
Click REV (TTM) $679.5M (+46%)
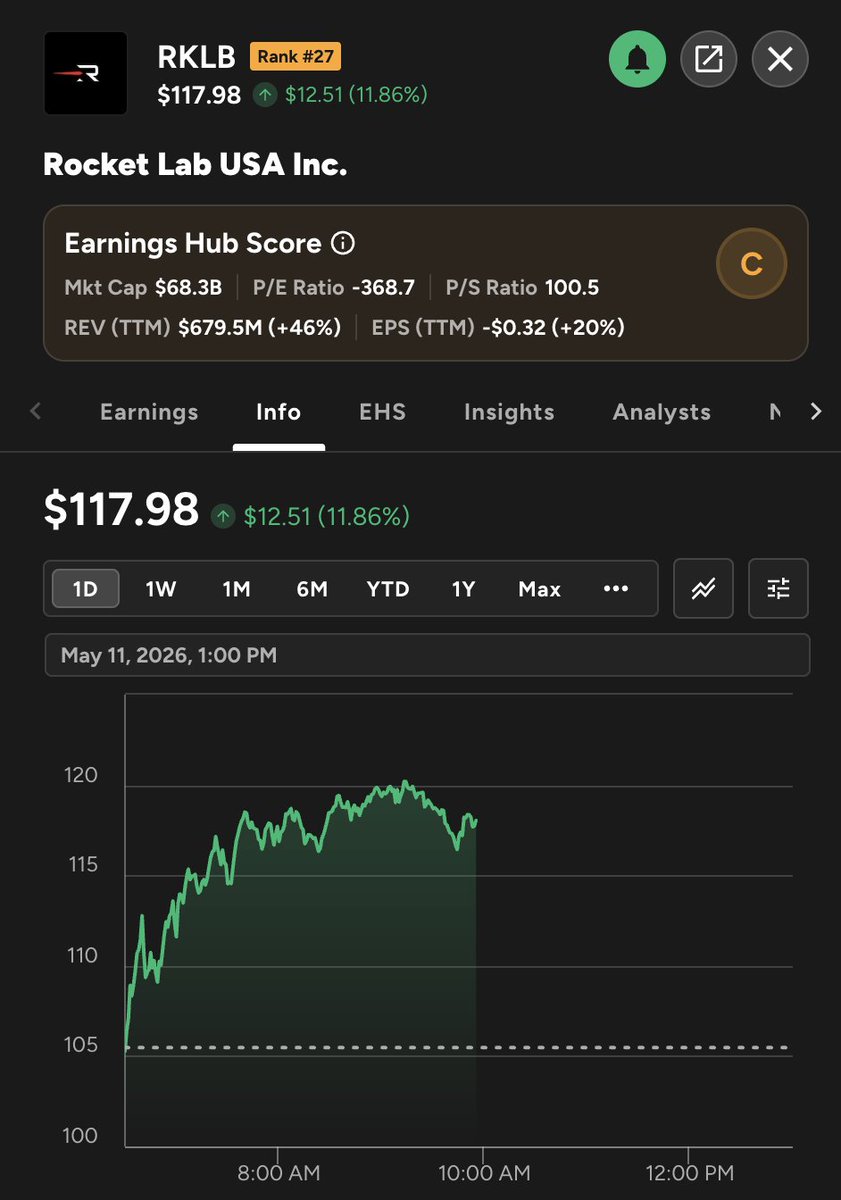click(x=203, y=327)
